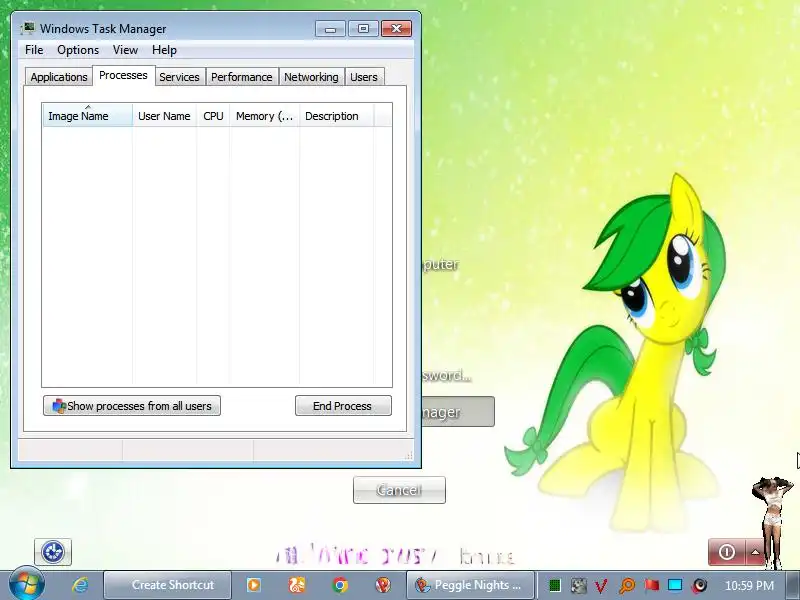Click the gray picture tray icon
The width and height of the screenshot is (800, 600).
click(578, 585)
